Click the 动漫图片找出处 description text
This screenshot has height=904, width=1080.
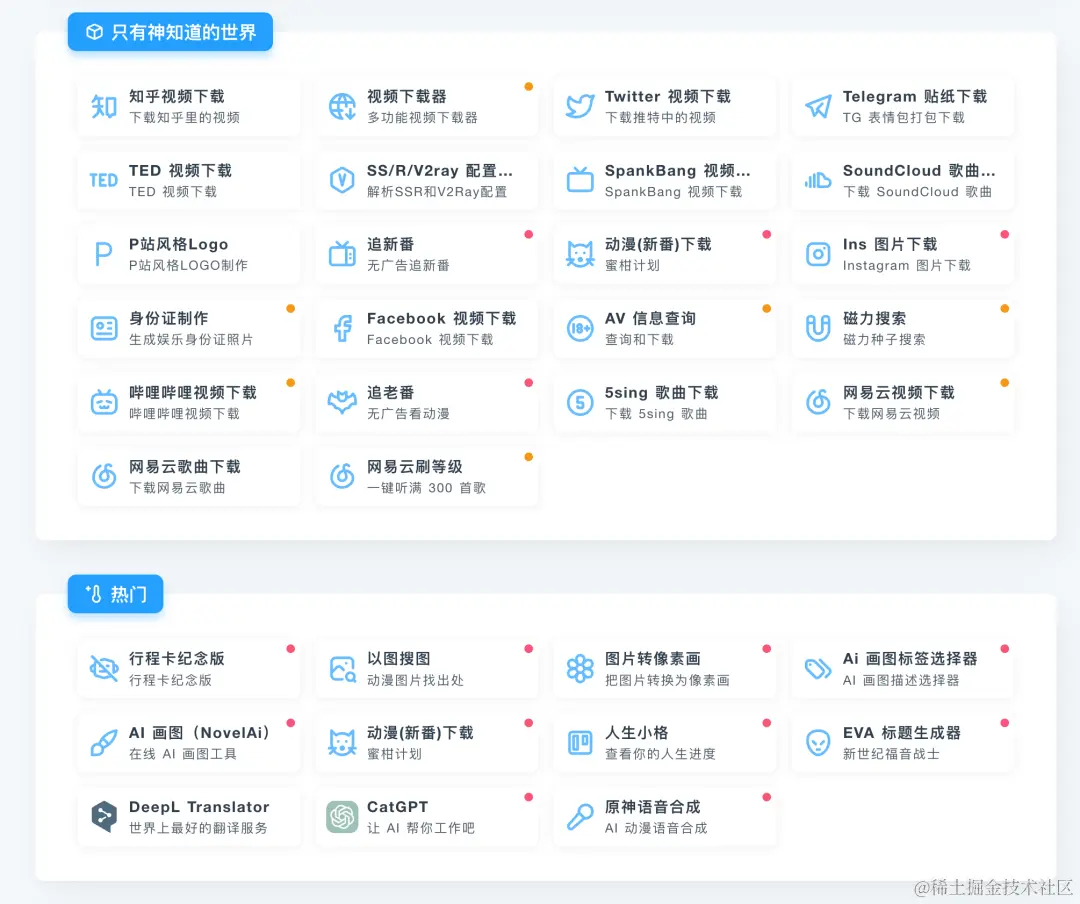click(x=415, y=680)
